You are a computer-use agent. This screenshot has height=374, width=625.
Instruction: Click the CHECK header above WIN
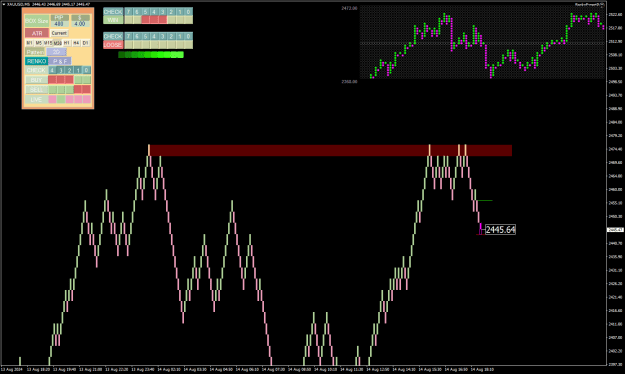pyautogui.click(x=113, y=12)
